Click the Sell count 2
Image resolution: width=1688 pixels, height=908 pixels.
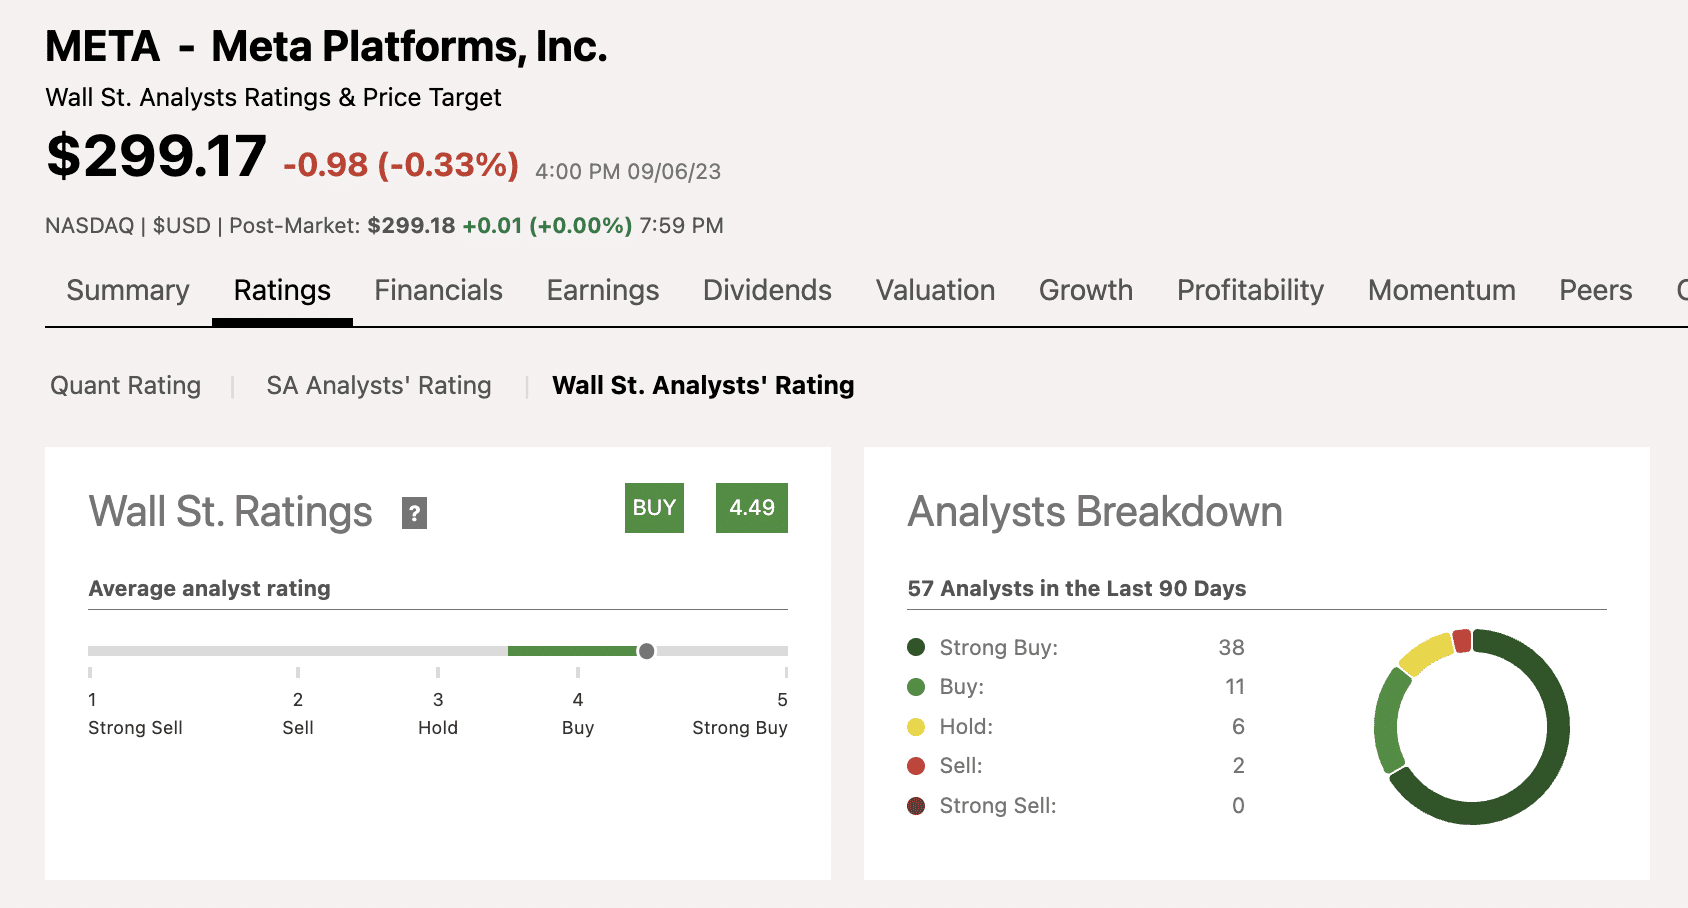coord(1238,766)
